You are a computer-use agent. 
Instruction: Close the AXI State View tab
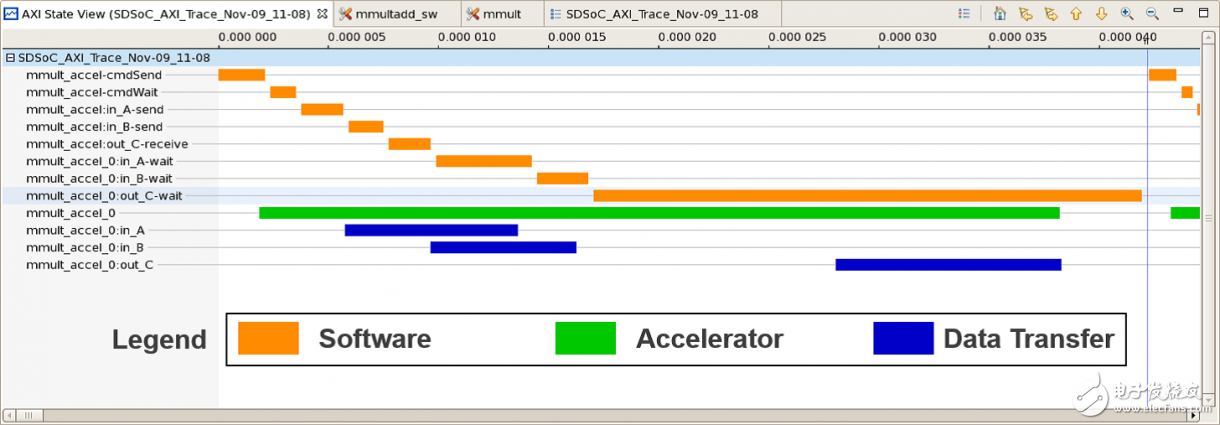(322, 14)
